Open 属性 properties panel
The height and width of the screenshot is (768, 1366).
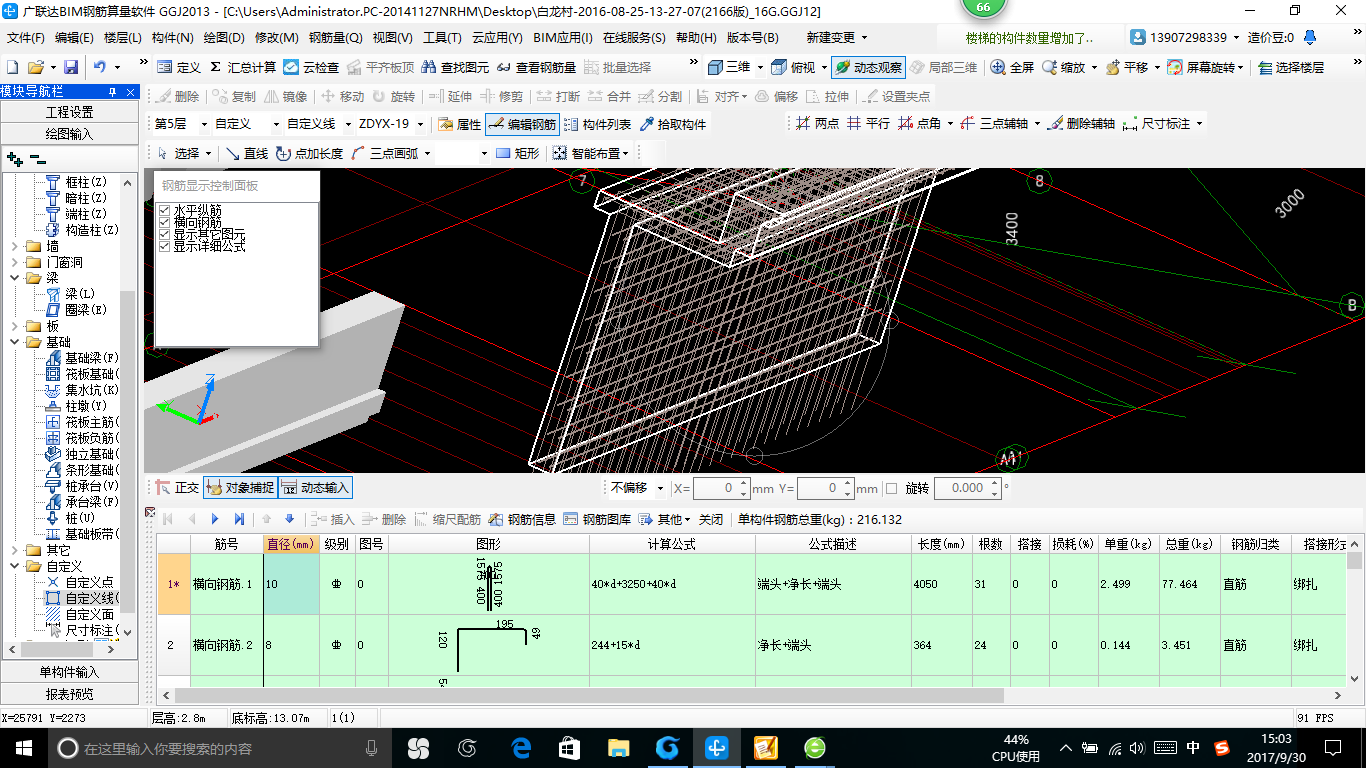click(459, 125)
